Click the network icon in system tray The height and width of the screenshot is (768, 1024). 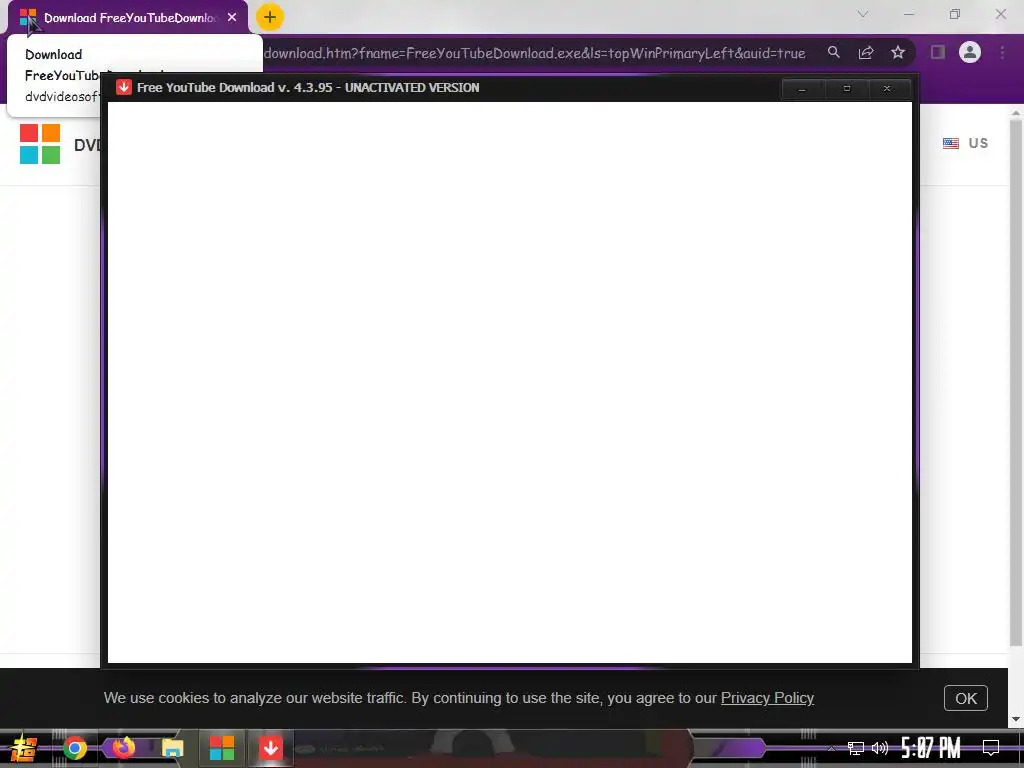tap(856, 748)
